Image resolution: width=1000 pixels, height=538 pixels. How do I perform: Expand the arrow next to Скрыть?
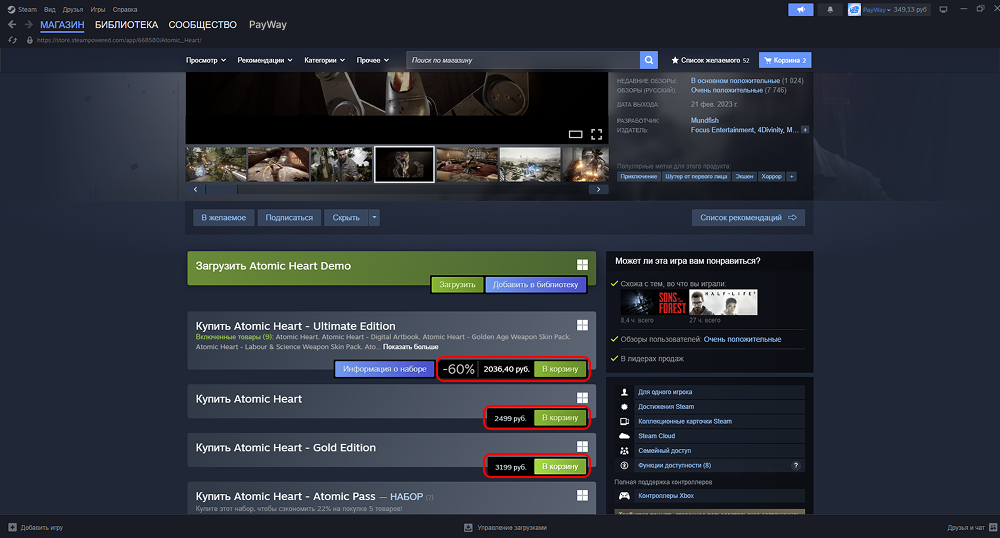coord(374,217)
